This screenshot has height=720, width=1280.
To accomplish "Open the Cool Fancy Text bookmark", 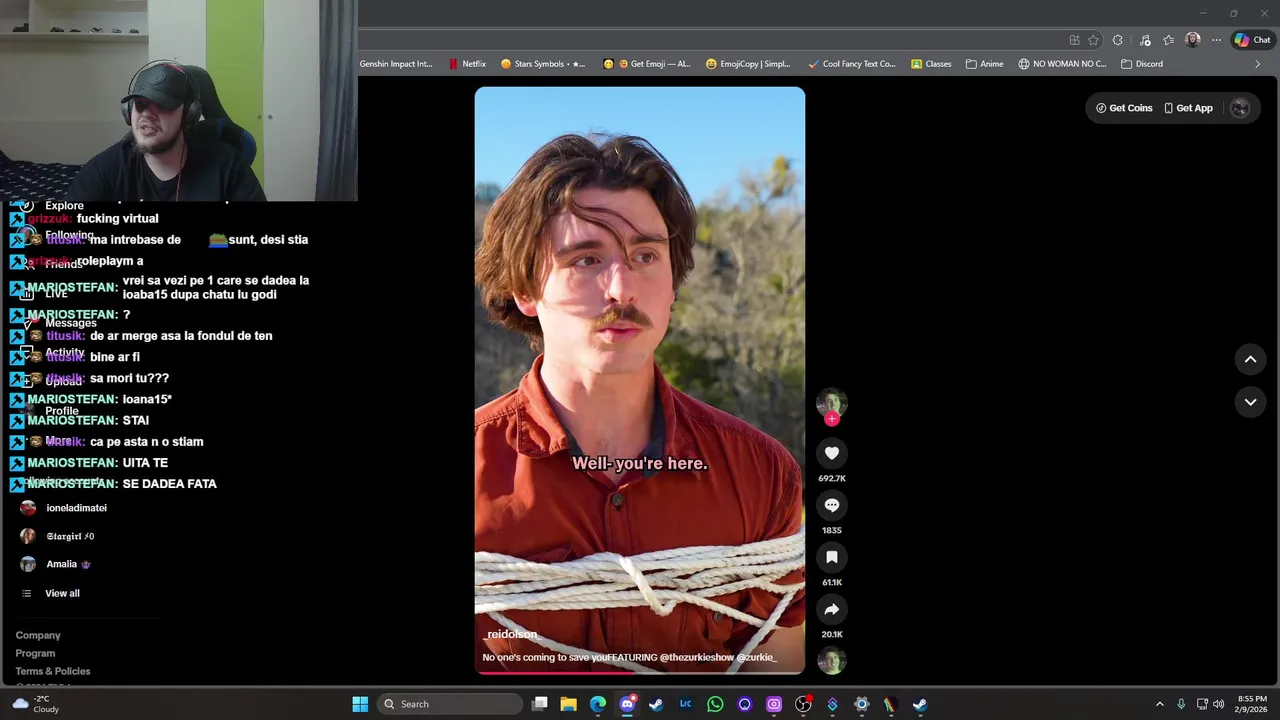I will pyautogui.click(x=851, y=64).
